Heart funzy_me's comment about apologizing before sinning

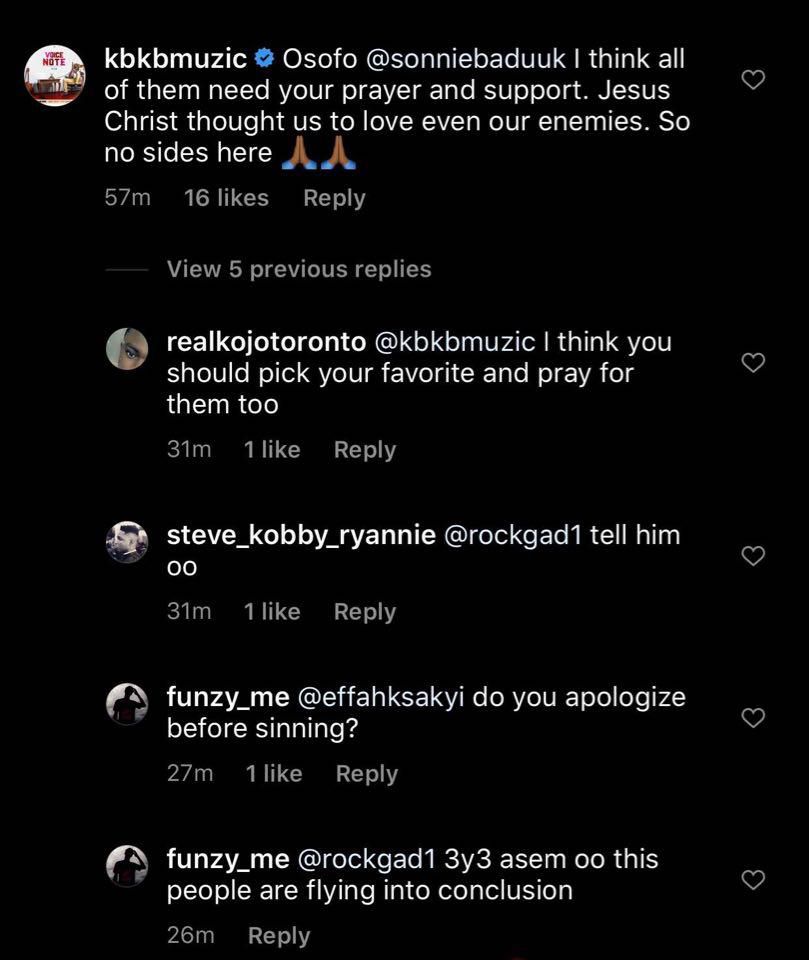pyautogui.click(x=754, y=717)
